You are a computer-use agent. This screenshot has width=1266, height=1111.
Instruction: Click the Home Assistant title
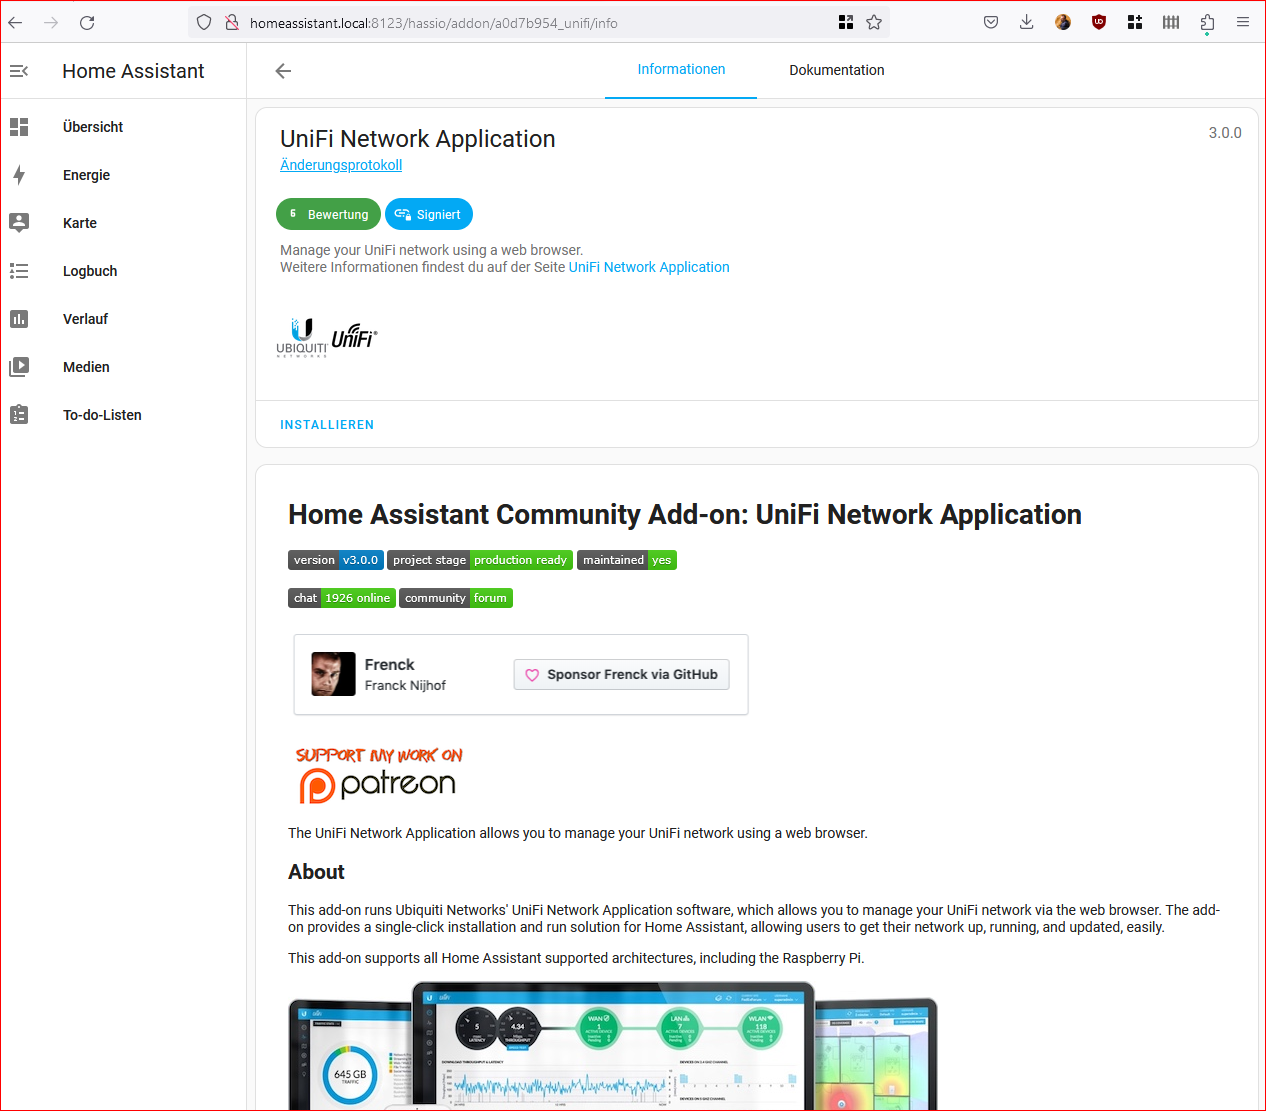[x=133, y=71]
